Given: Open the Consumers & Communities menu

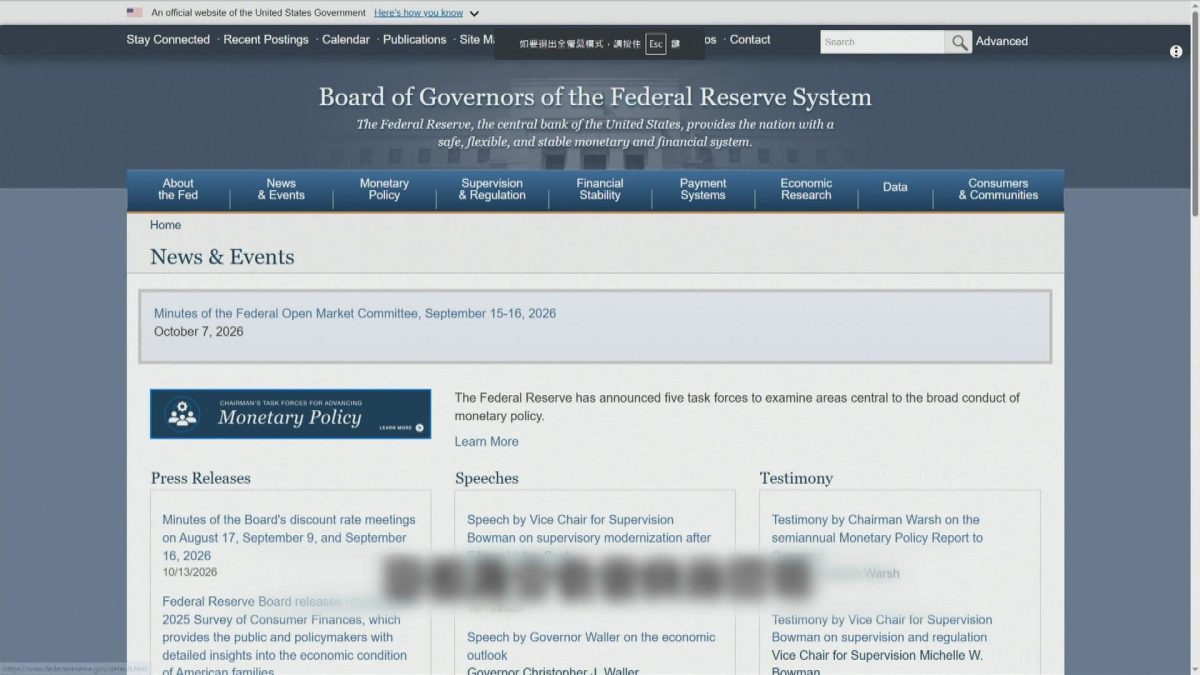Looking at the screenshot, I should pos(998,189).
